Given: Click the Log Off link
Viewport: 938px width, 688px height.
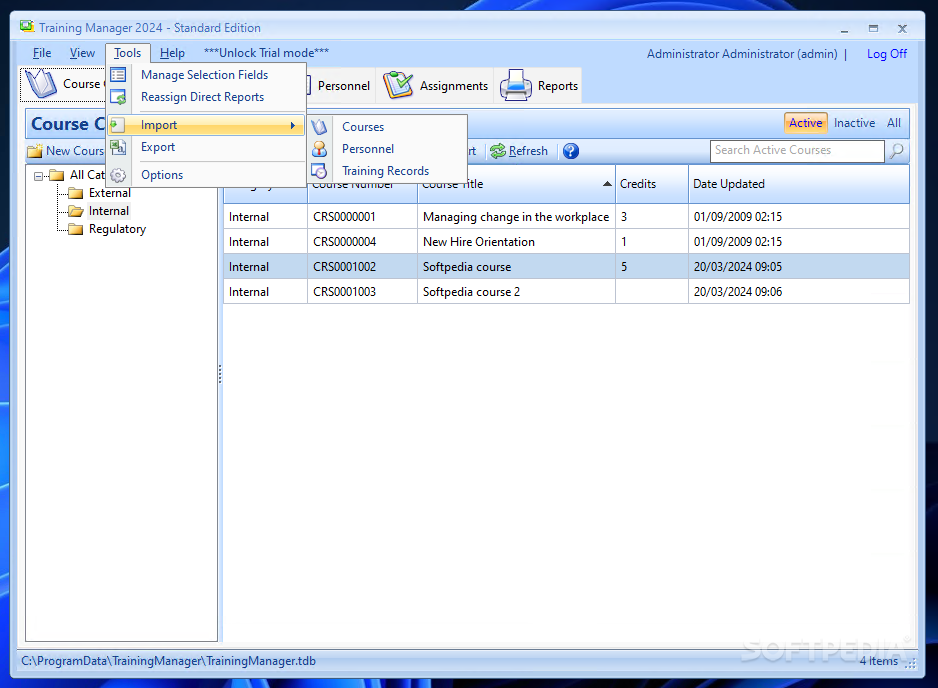Looking at the screenshot, I should coord(887,54).
